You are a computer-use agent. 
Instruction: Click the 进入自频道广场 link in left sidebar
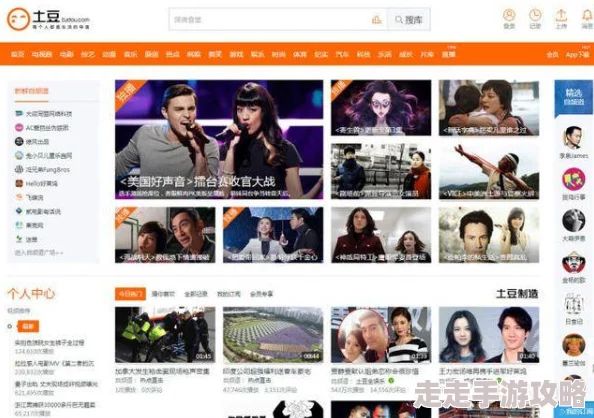(x=39, y=252)
